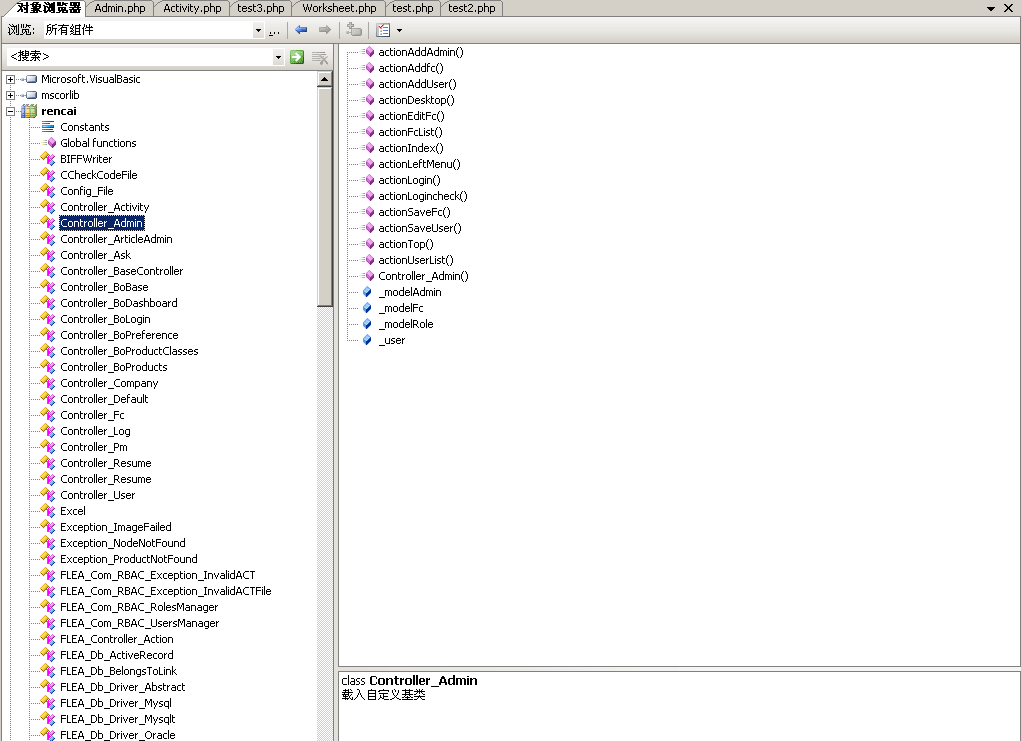Click the edit custom component set ellipsis button

pyautogui.click(x=273, y=31)
